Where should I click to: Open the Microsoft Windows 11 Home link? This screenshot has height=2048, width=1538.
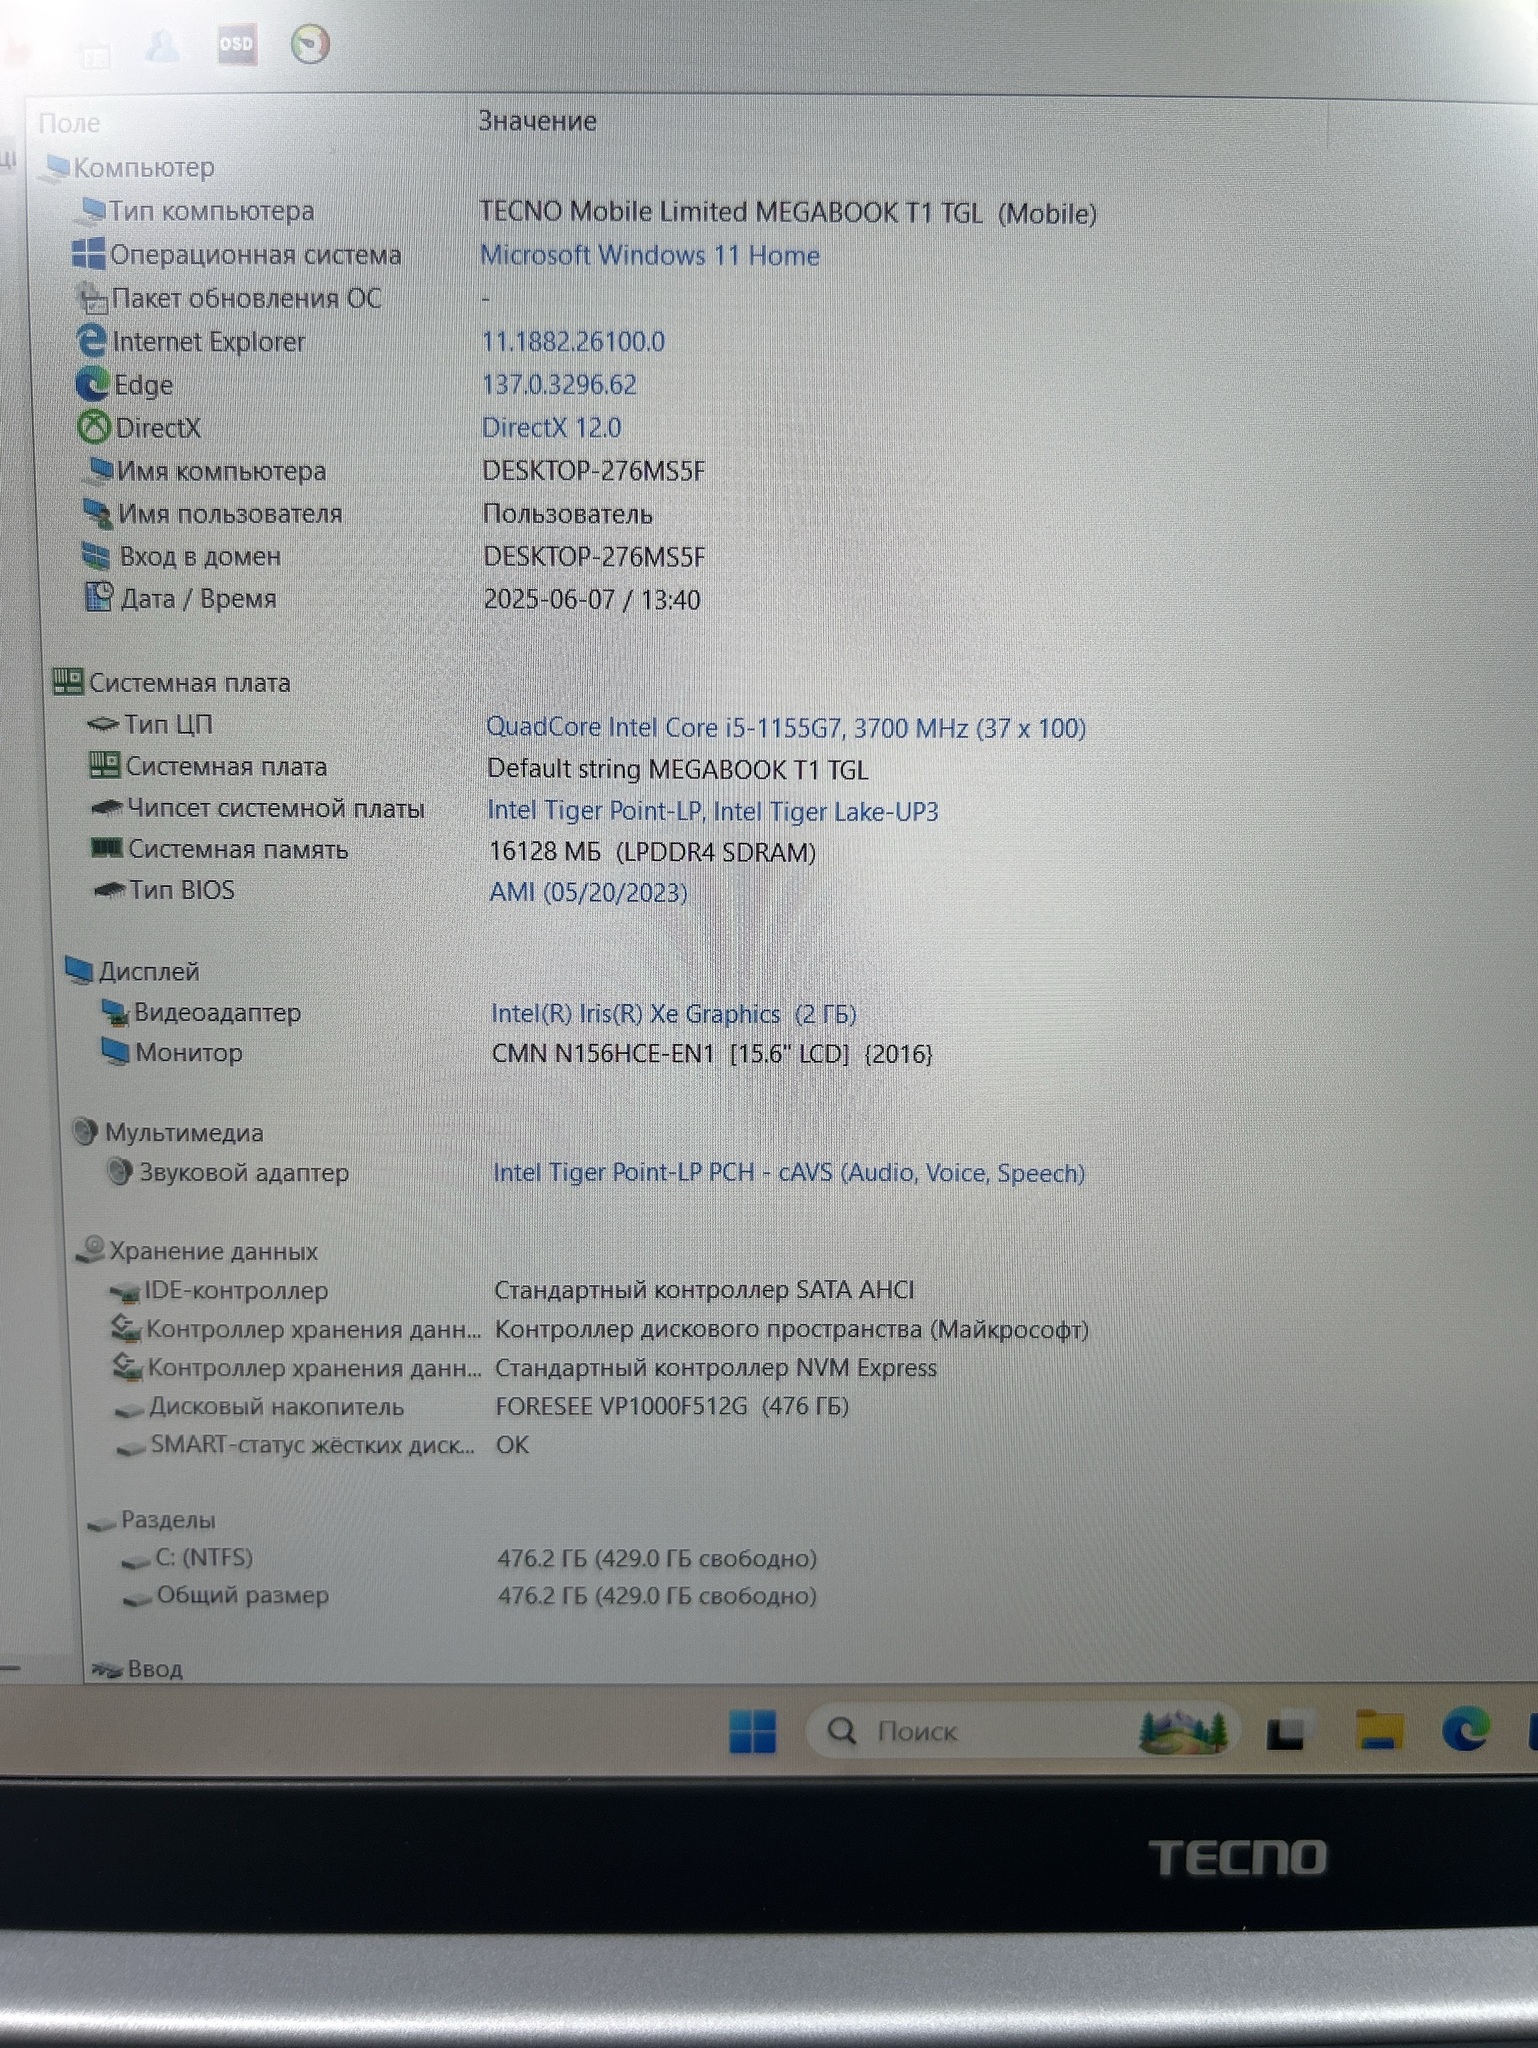click(650, 255)
